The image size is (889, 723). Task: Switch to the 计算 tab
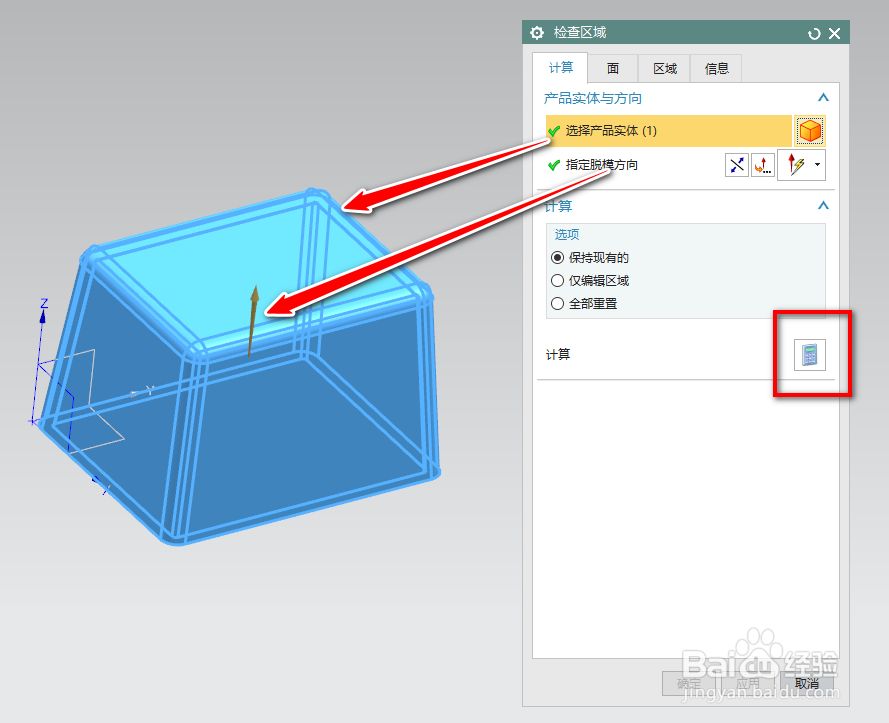click(x=561, y=68)
